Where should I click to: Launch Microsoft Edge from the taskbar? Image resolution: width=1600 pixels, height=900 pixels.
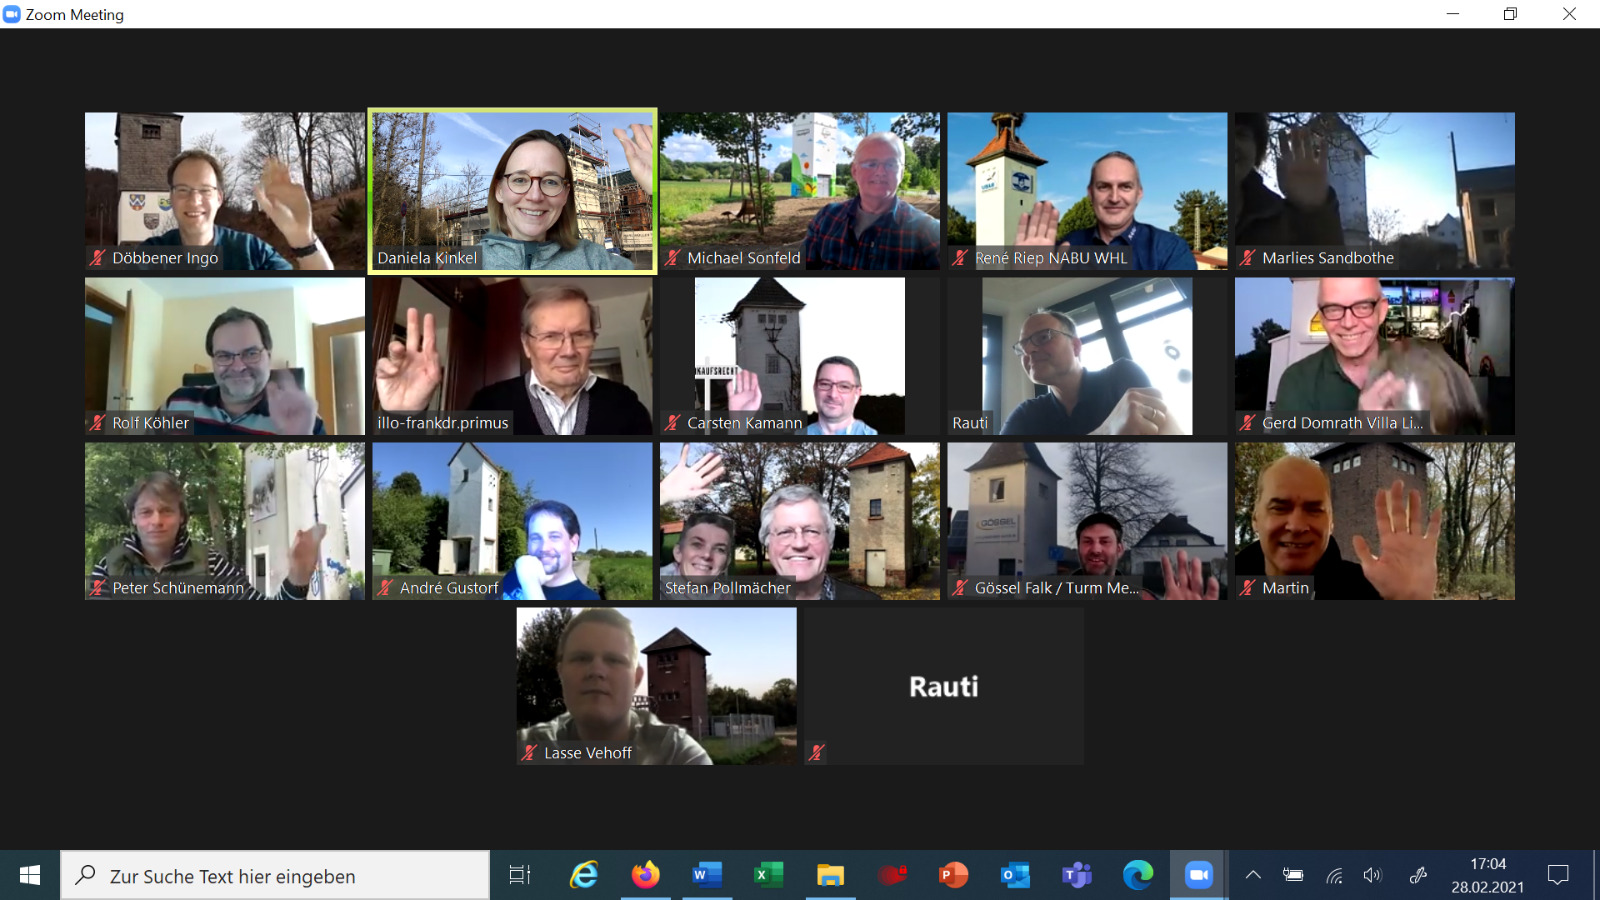click(x=1137, y=876)
